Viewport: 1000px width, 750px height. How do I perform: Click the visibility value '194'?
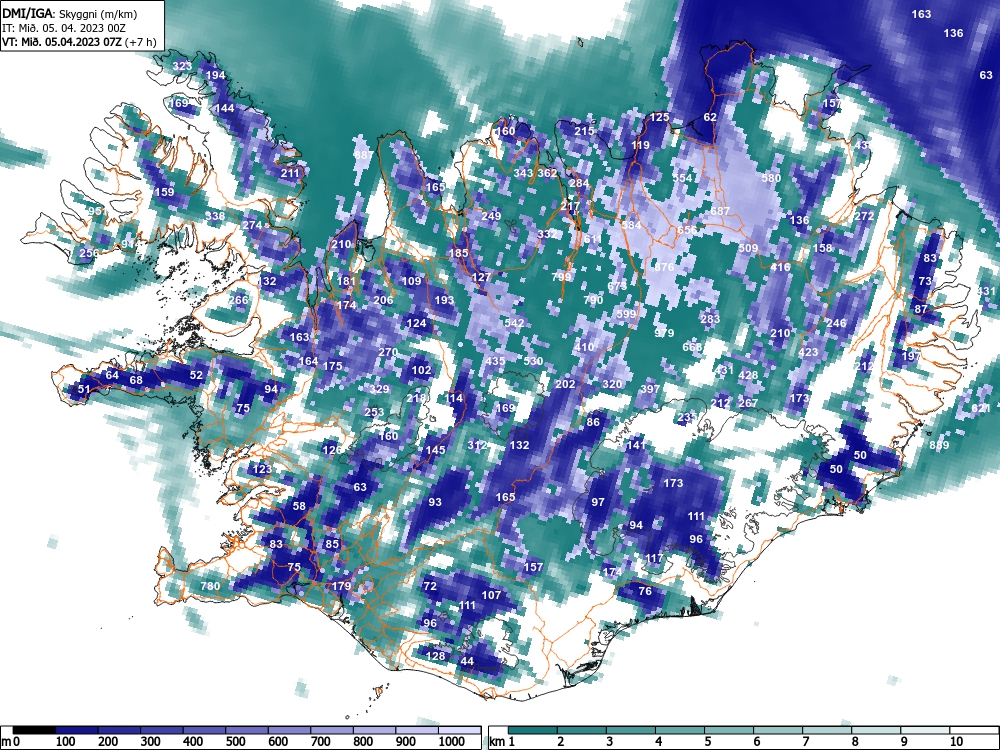[216, 75]
